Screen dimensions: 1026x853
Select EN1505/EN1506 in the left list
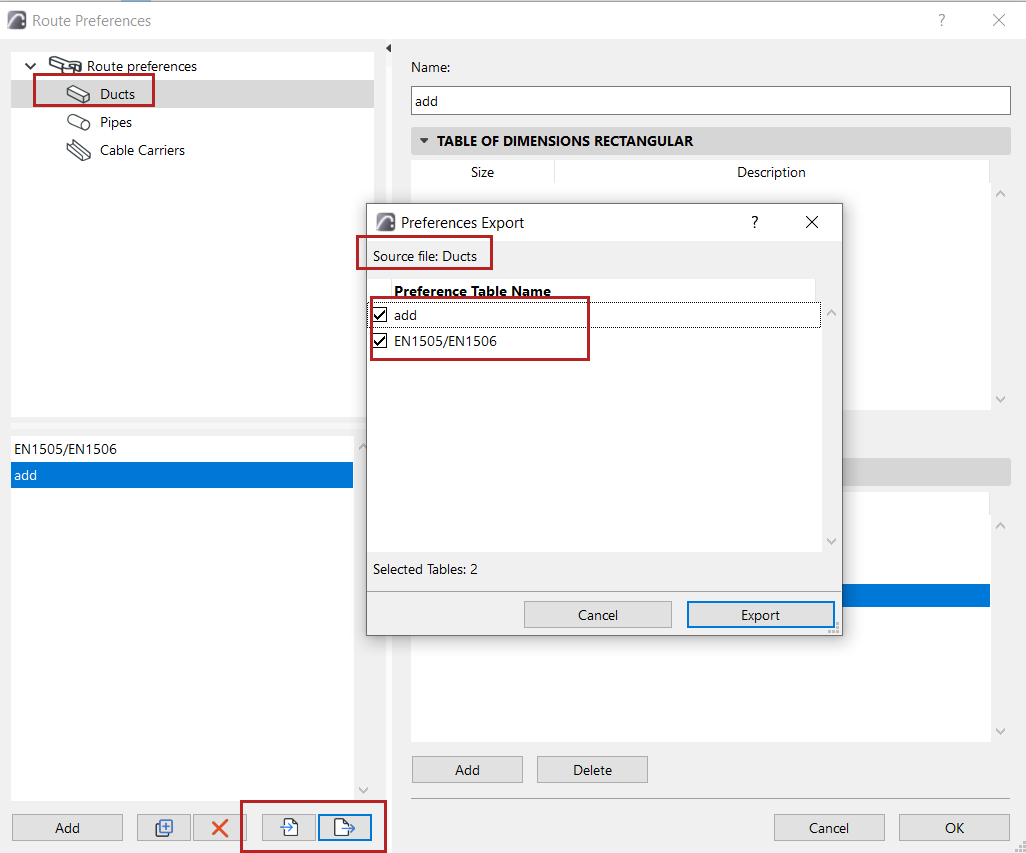pyautogui.click(x=182, y=449)
